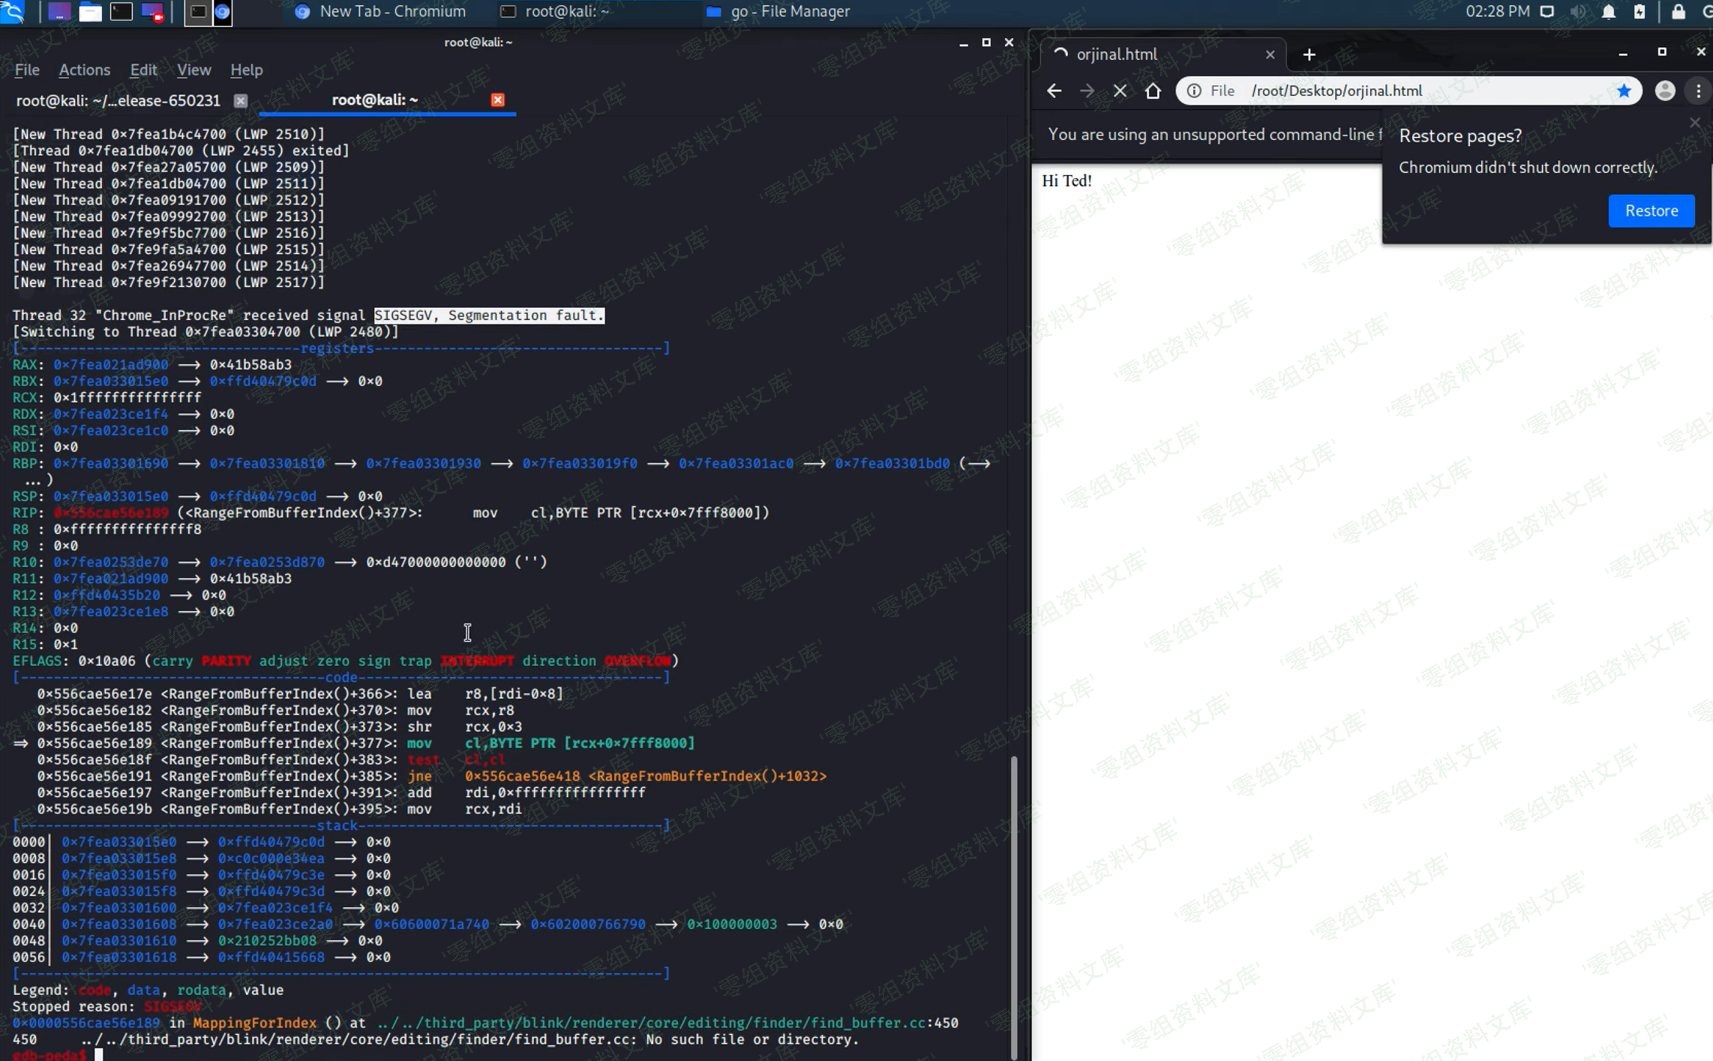Click the purple desktop icon in the panel
This screenshot has width=1713, height=1061.
click(x=59, y=12)
